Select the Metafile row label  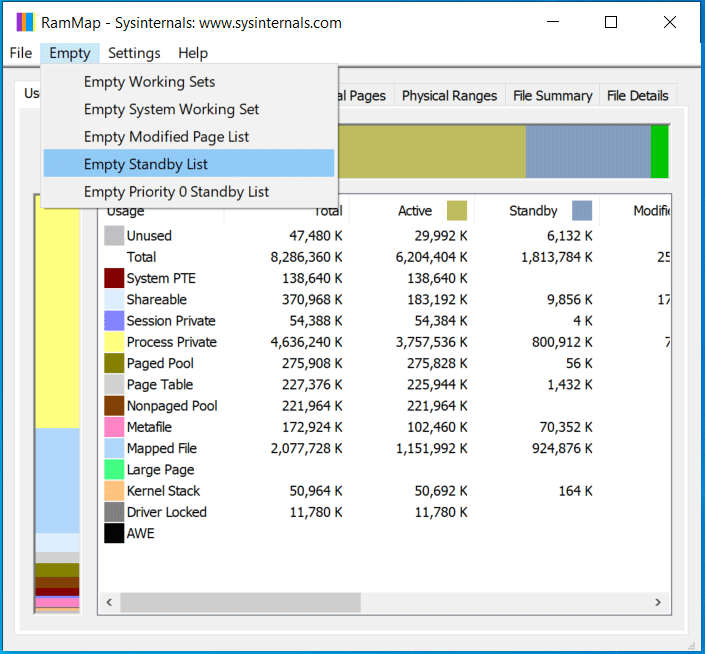pos(149,427)
